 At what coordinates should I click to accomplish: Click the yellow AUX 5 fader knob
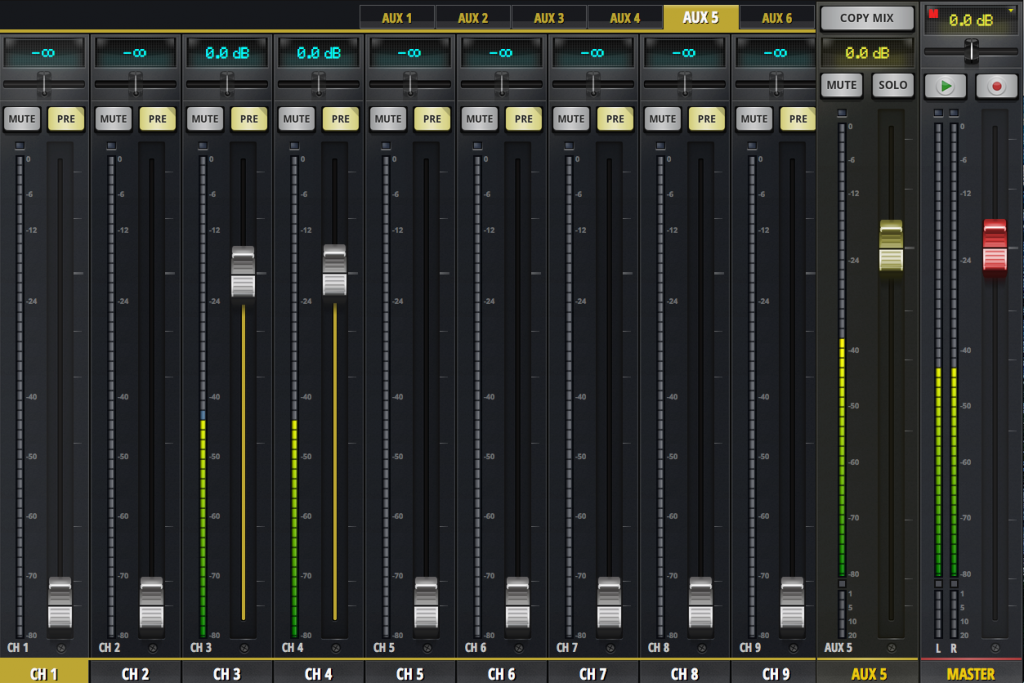(x=891, y=246)
